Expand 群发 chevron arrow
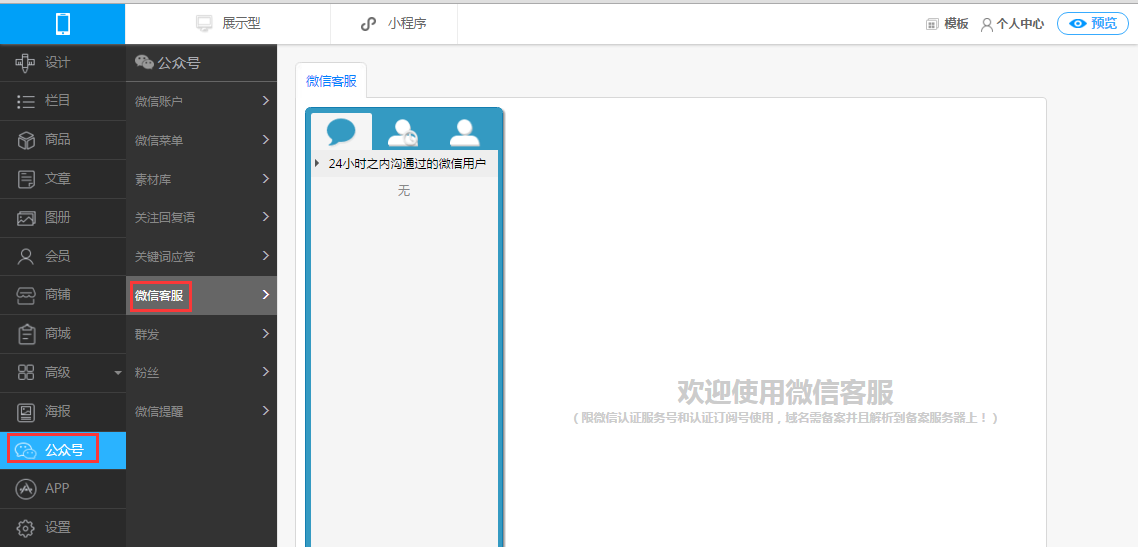 click(266, 334)
